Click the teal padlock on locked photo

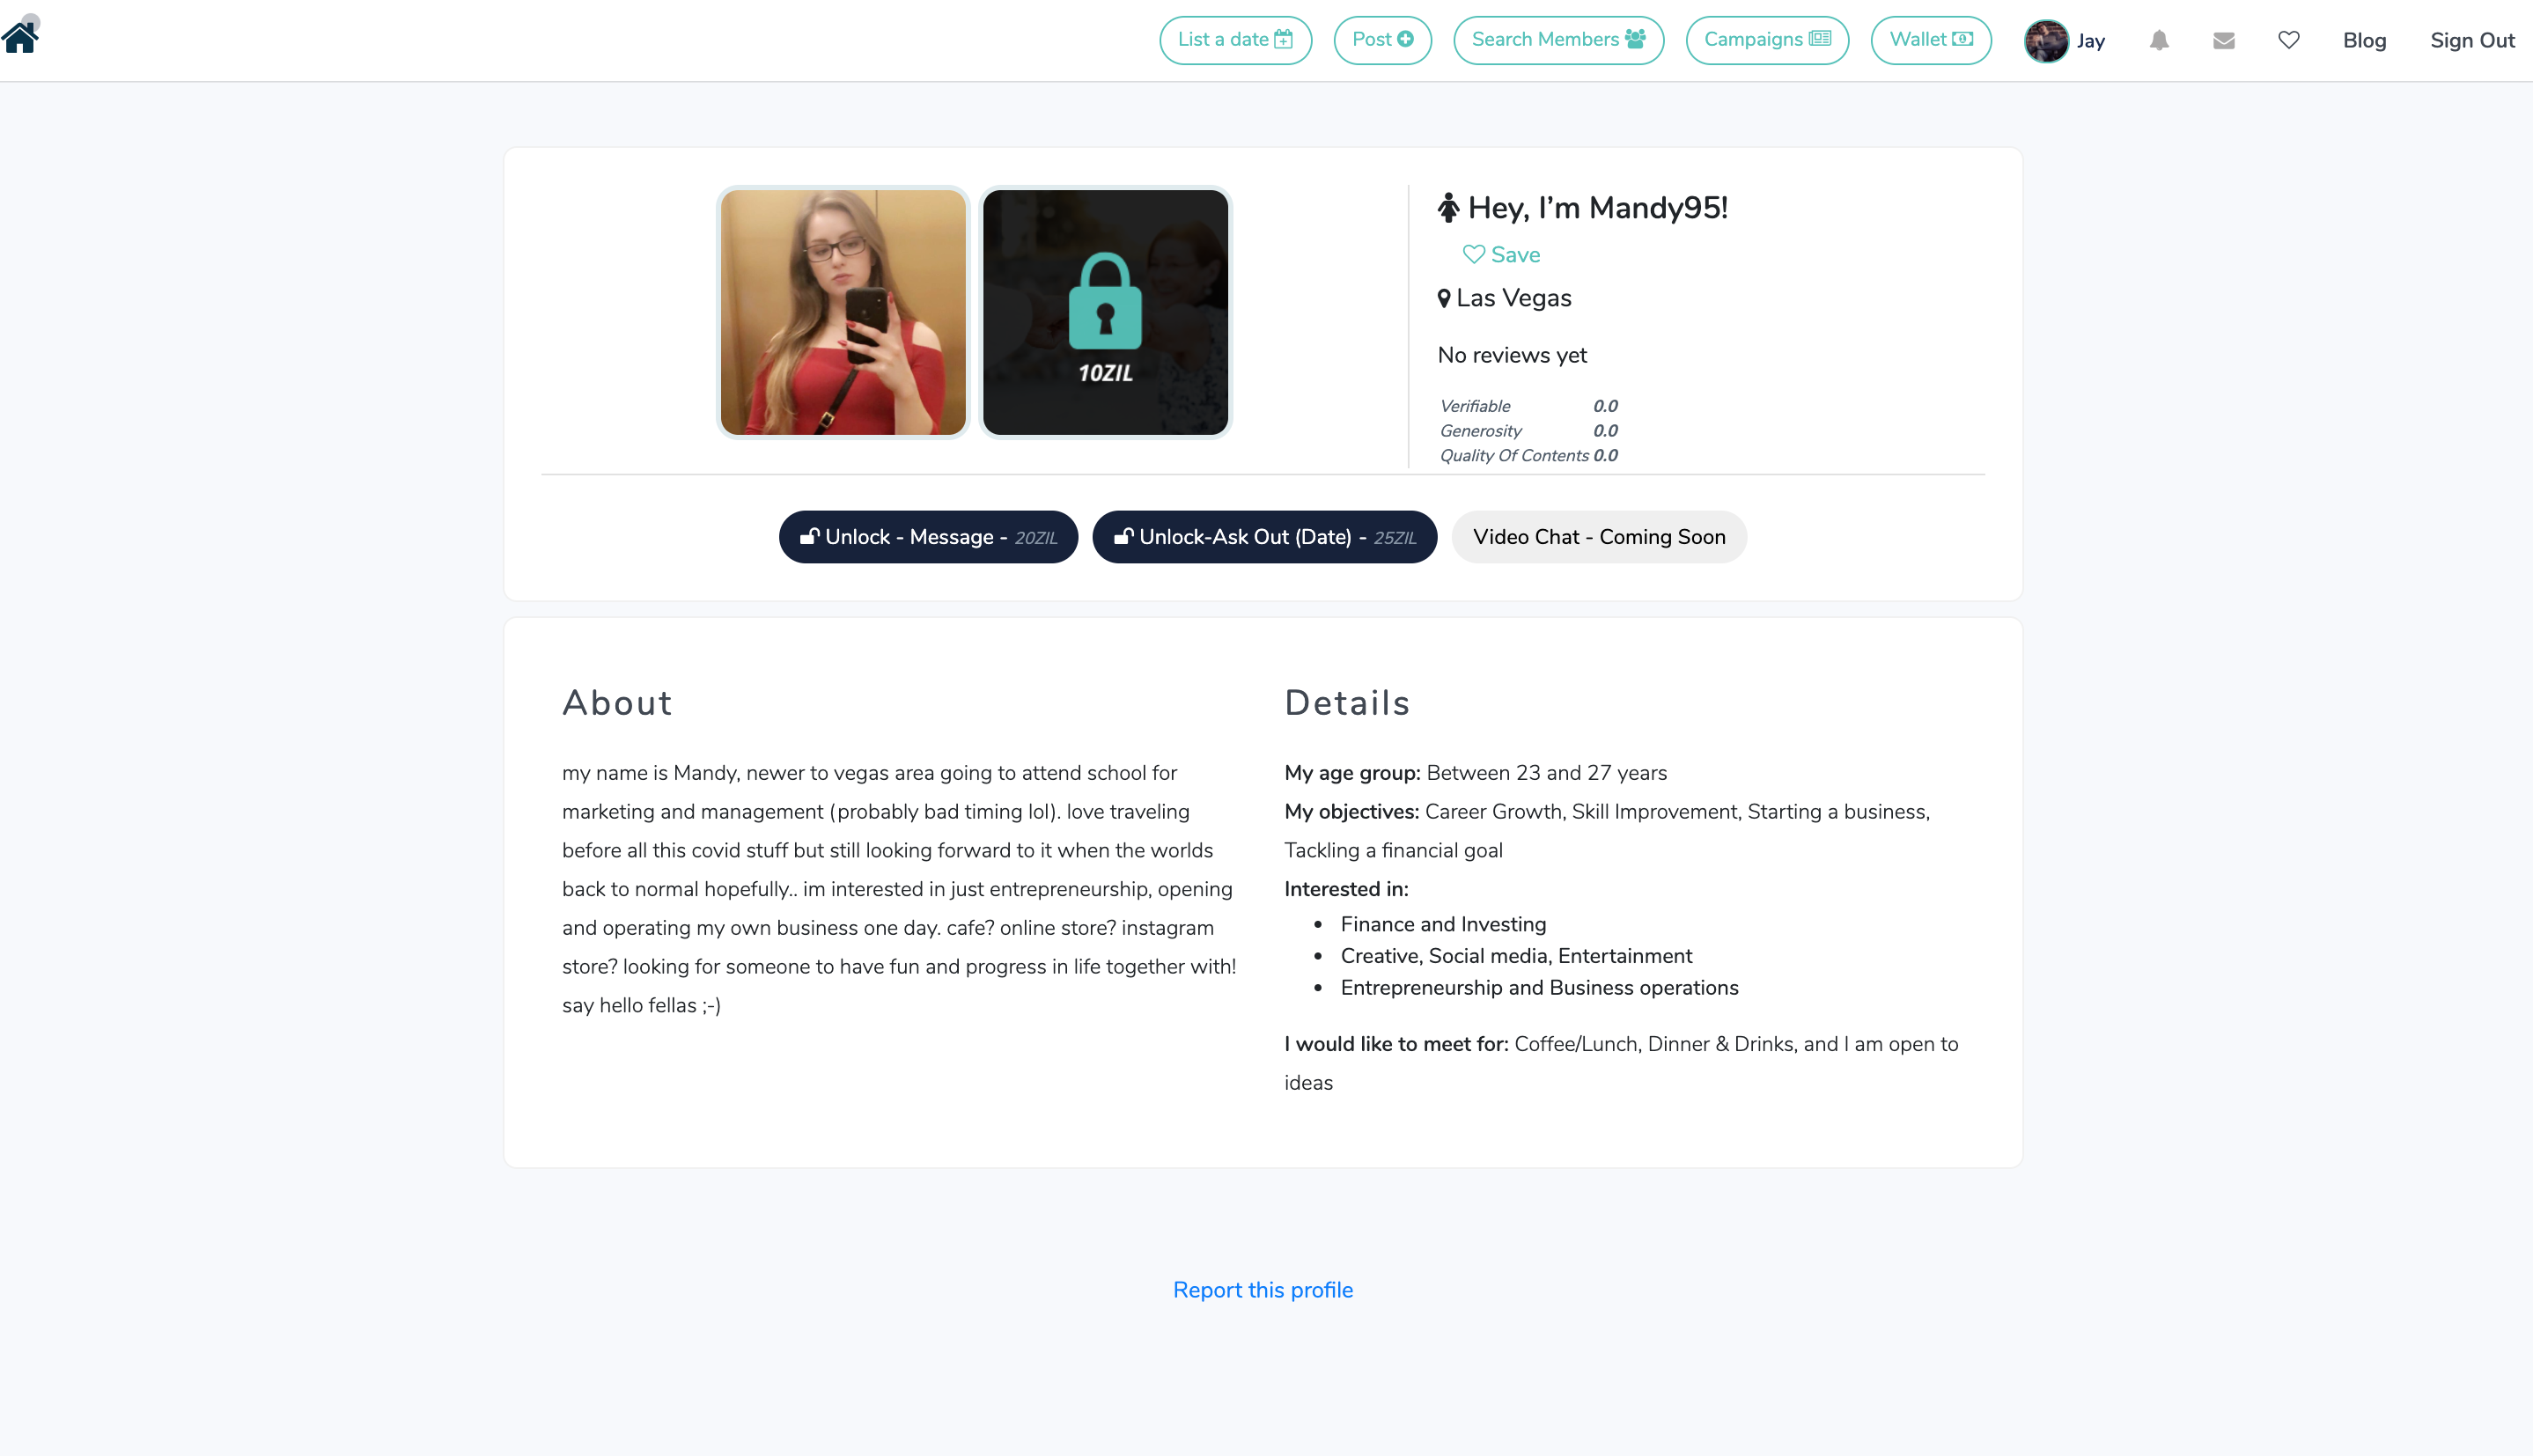point(1105,301)
